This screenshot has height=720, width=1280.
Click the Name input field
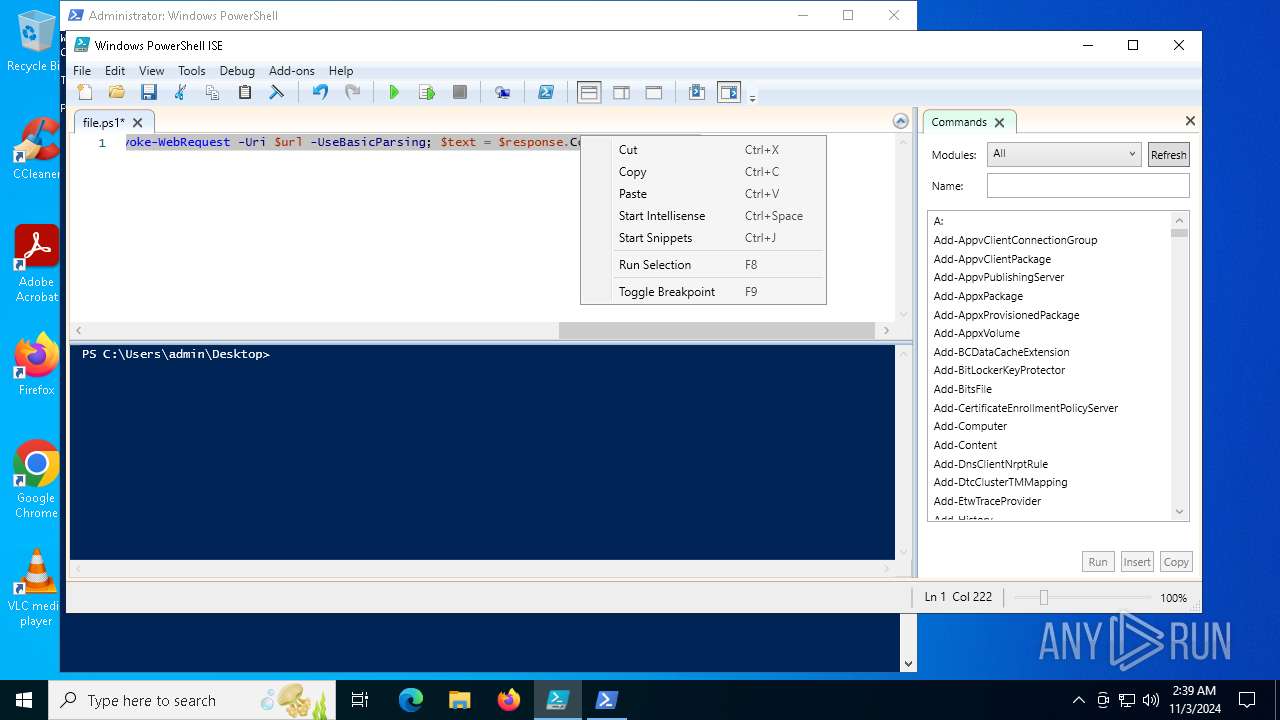[x=1088, y=186]
